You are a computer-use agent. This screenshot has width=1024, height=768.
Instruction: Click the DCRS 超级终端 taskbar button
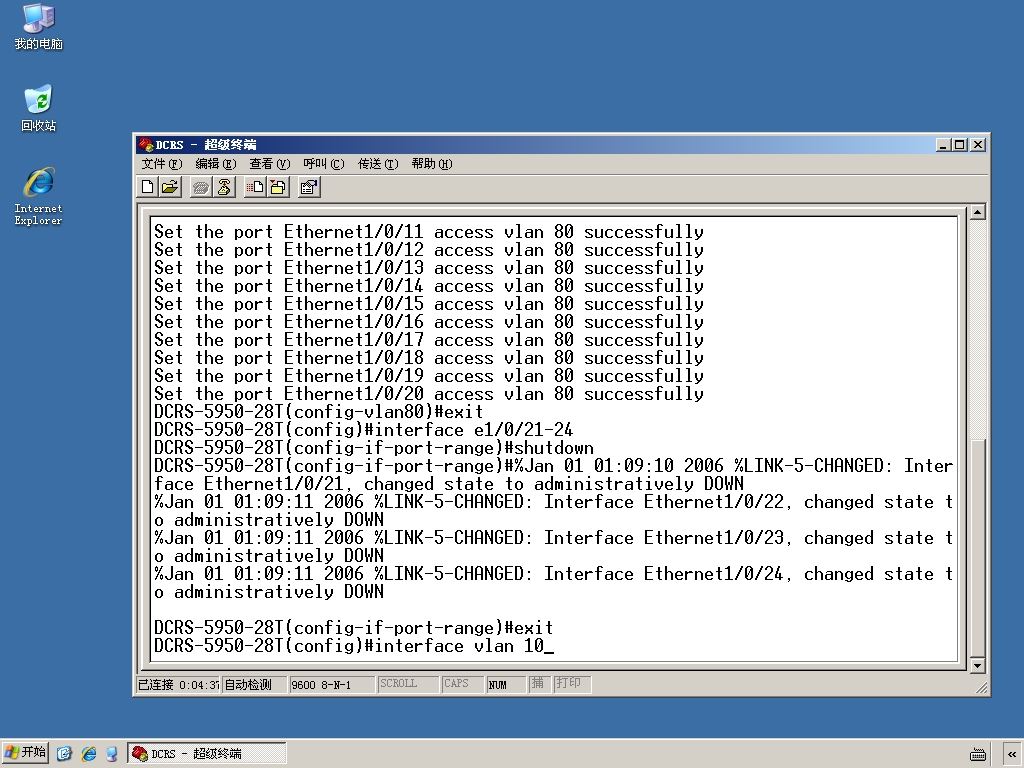pyautogui.click(x=206, y=754)
